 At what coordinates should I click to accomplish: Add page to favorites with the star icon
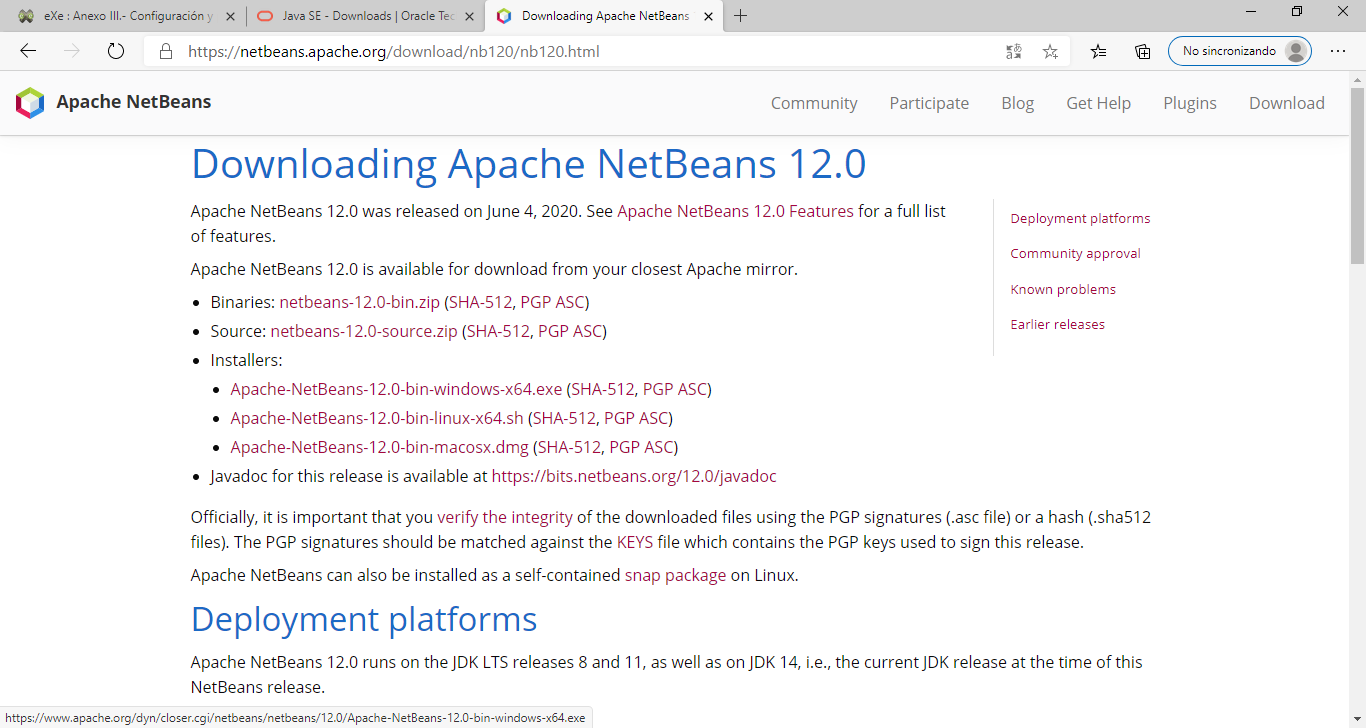(x=1050, y=51)
